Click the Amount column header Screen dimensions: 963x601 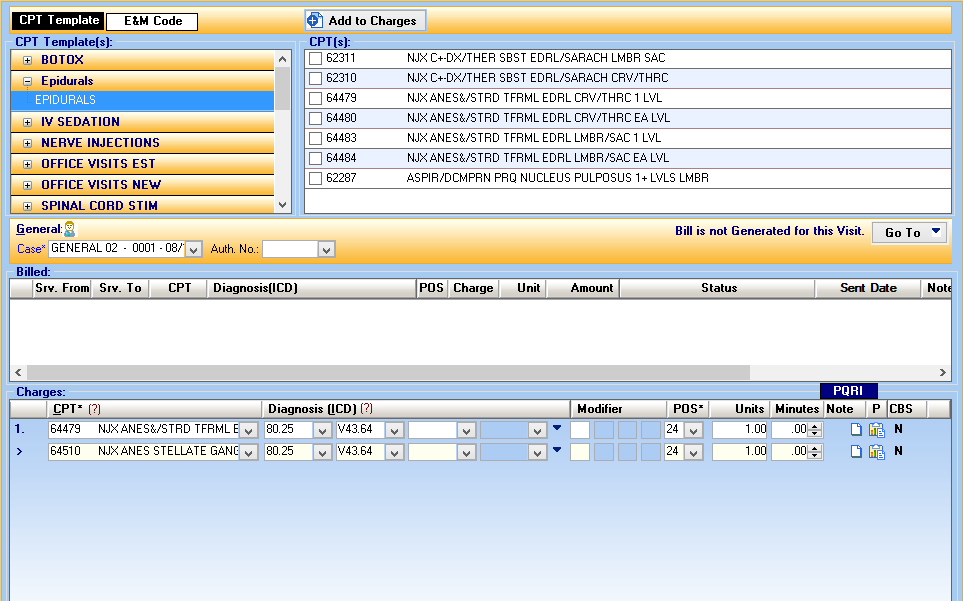point(583,288)
